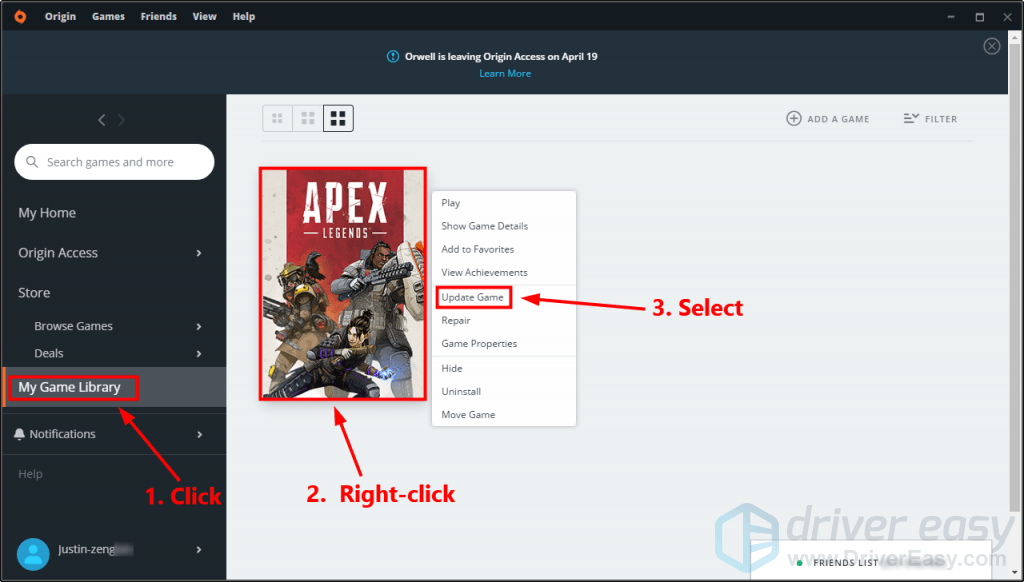Click the Origin logo icon
This screenshot has height=582, width=1024.
pos(20,16)
